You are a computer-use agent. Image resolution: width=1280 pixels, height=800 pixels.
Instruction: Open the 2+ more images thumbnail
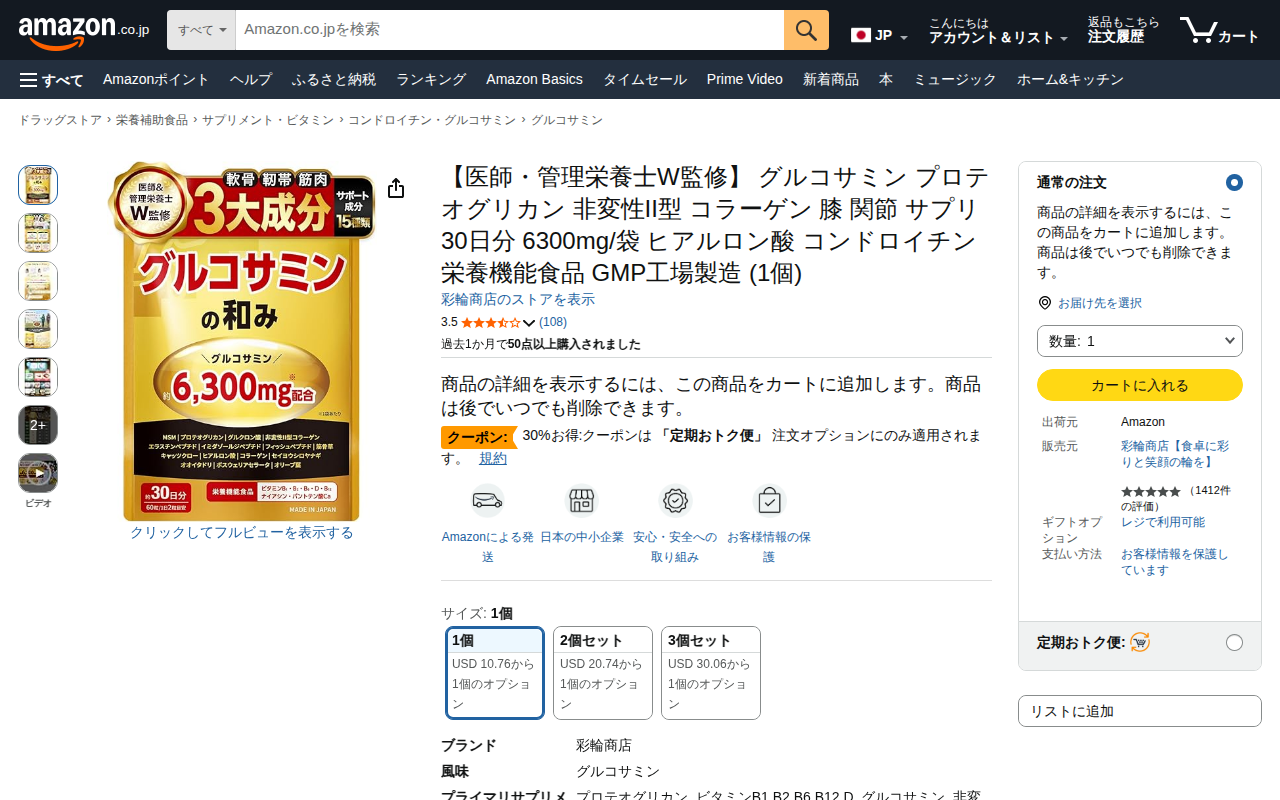[38, 425]
